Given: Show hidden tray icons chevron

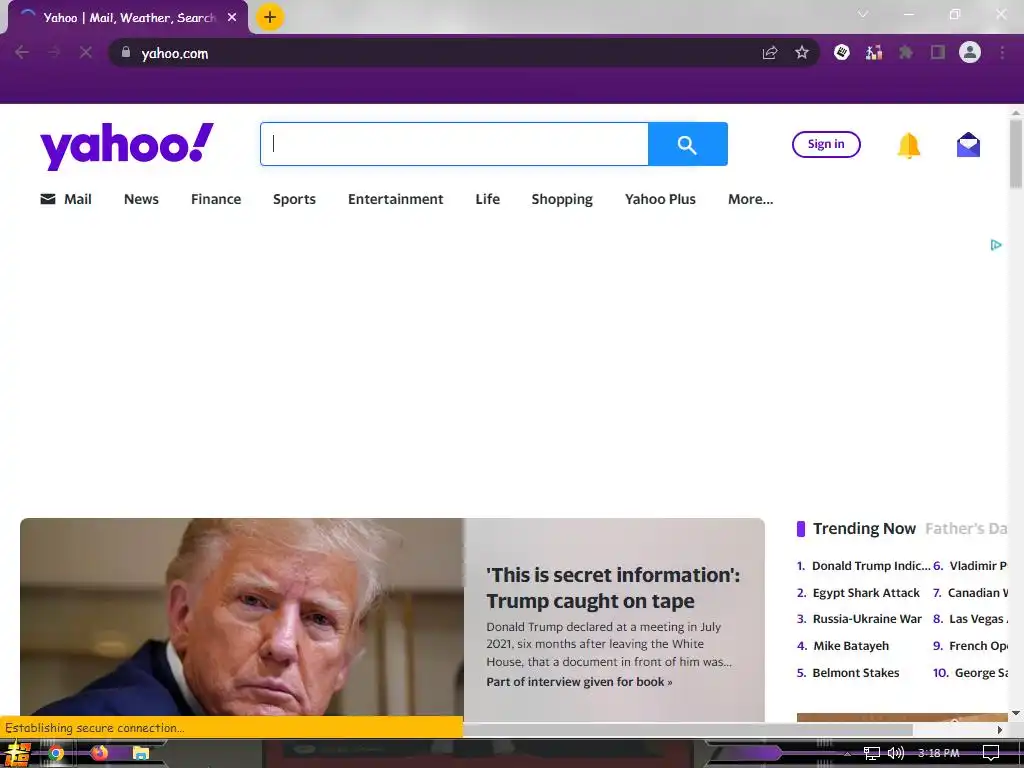Looking at the screenshot, I should pyautogui.click(x=847, y=754).
